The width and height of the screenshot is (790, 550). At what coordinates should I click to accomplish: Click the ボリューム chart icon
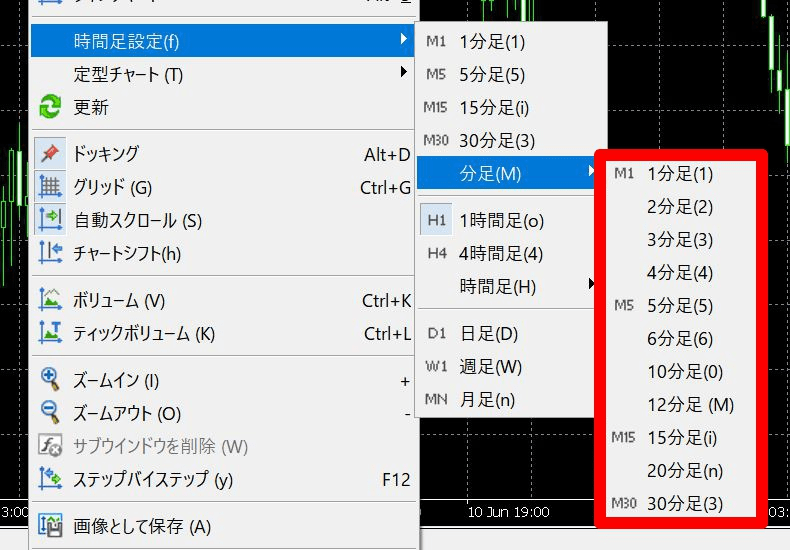pyautogui.click(x=50, y=300)
